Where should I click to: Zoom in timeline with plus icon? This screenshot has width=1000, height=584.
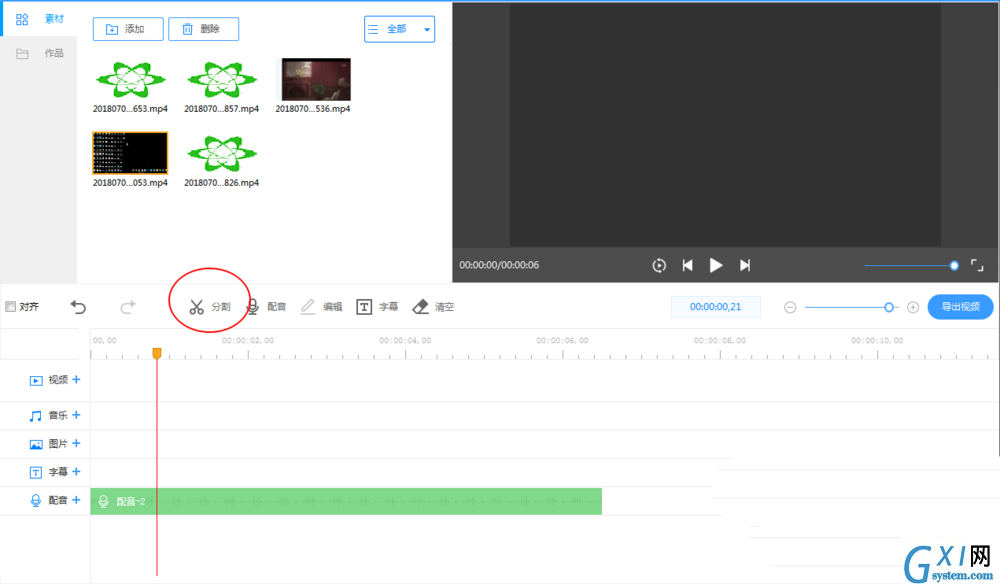click(913, 307)
